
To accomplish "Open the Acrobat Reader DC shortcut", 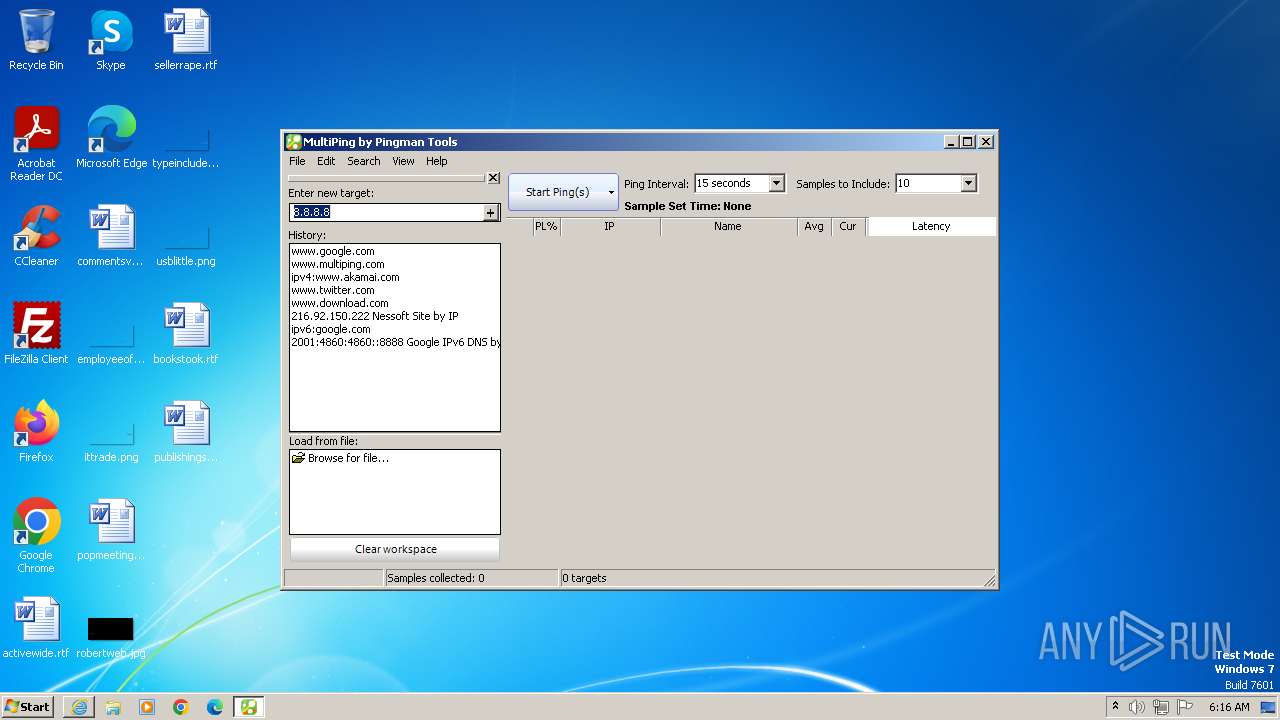I will 36,144.
